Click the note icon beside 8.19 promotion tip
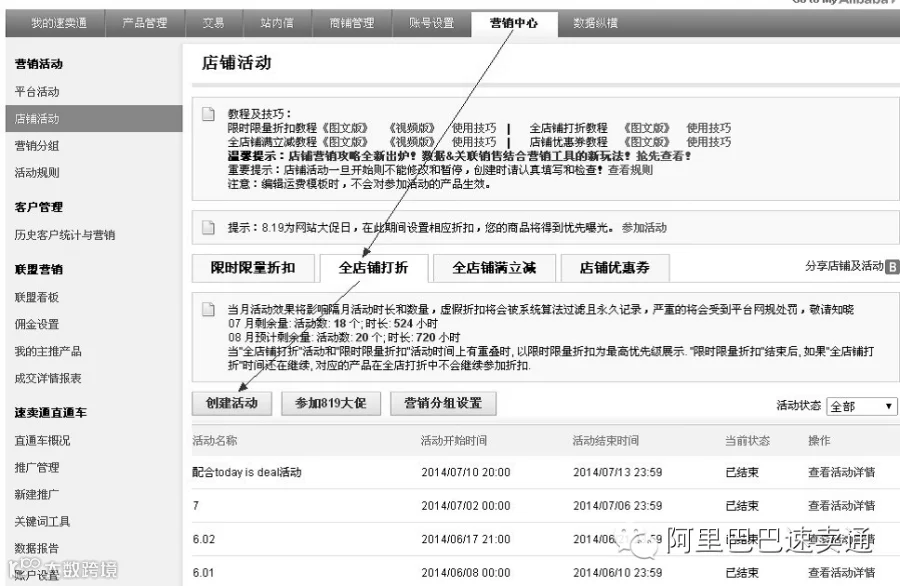This screenshot has width=900, height=586. pos(209,227)
